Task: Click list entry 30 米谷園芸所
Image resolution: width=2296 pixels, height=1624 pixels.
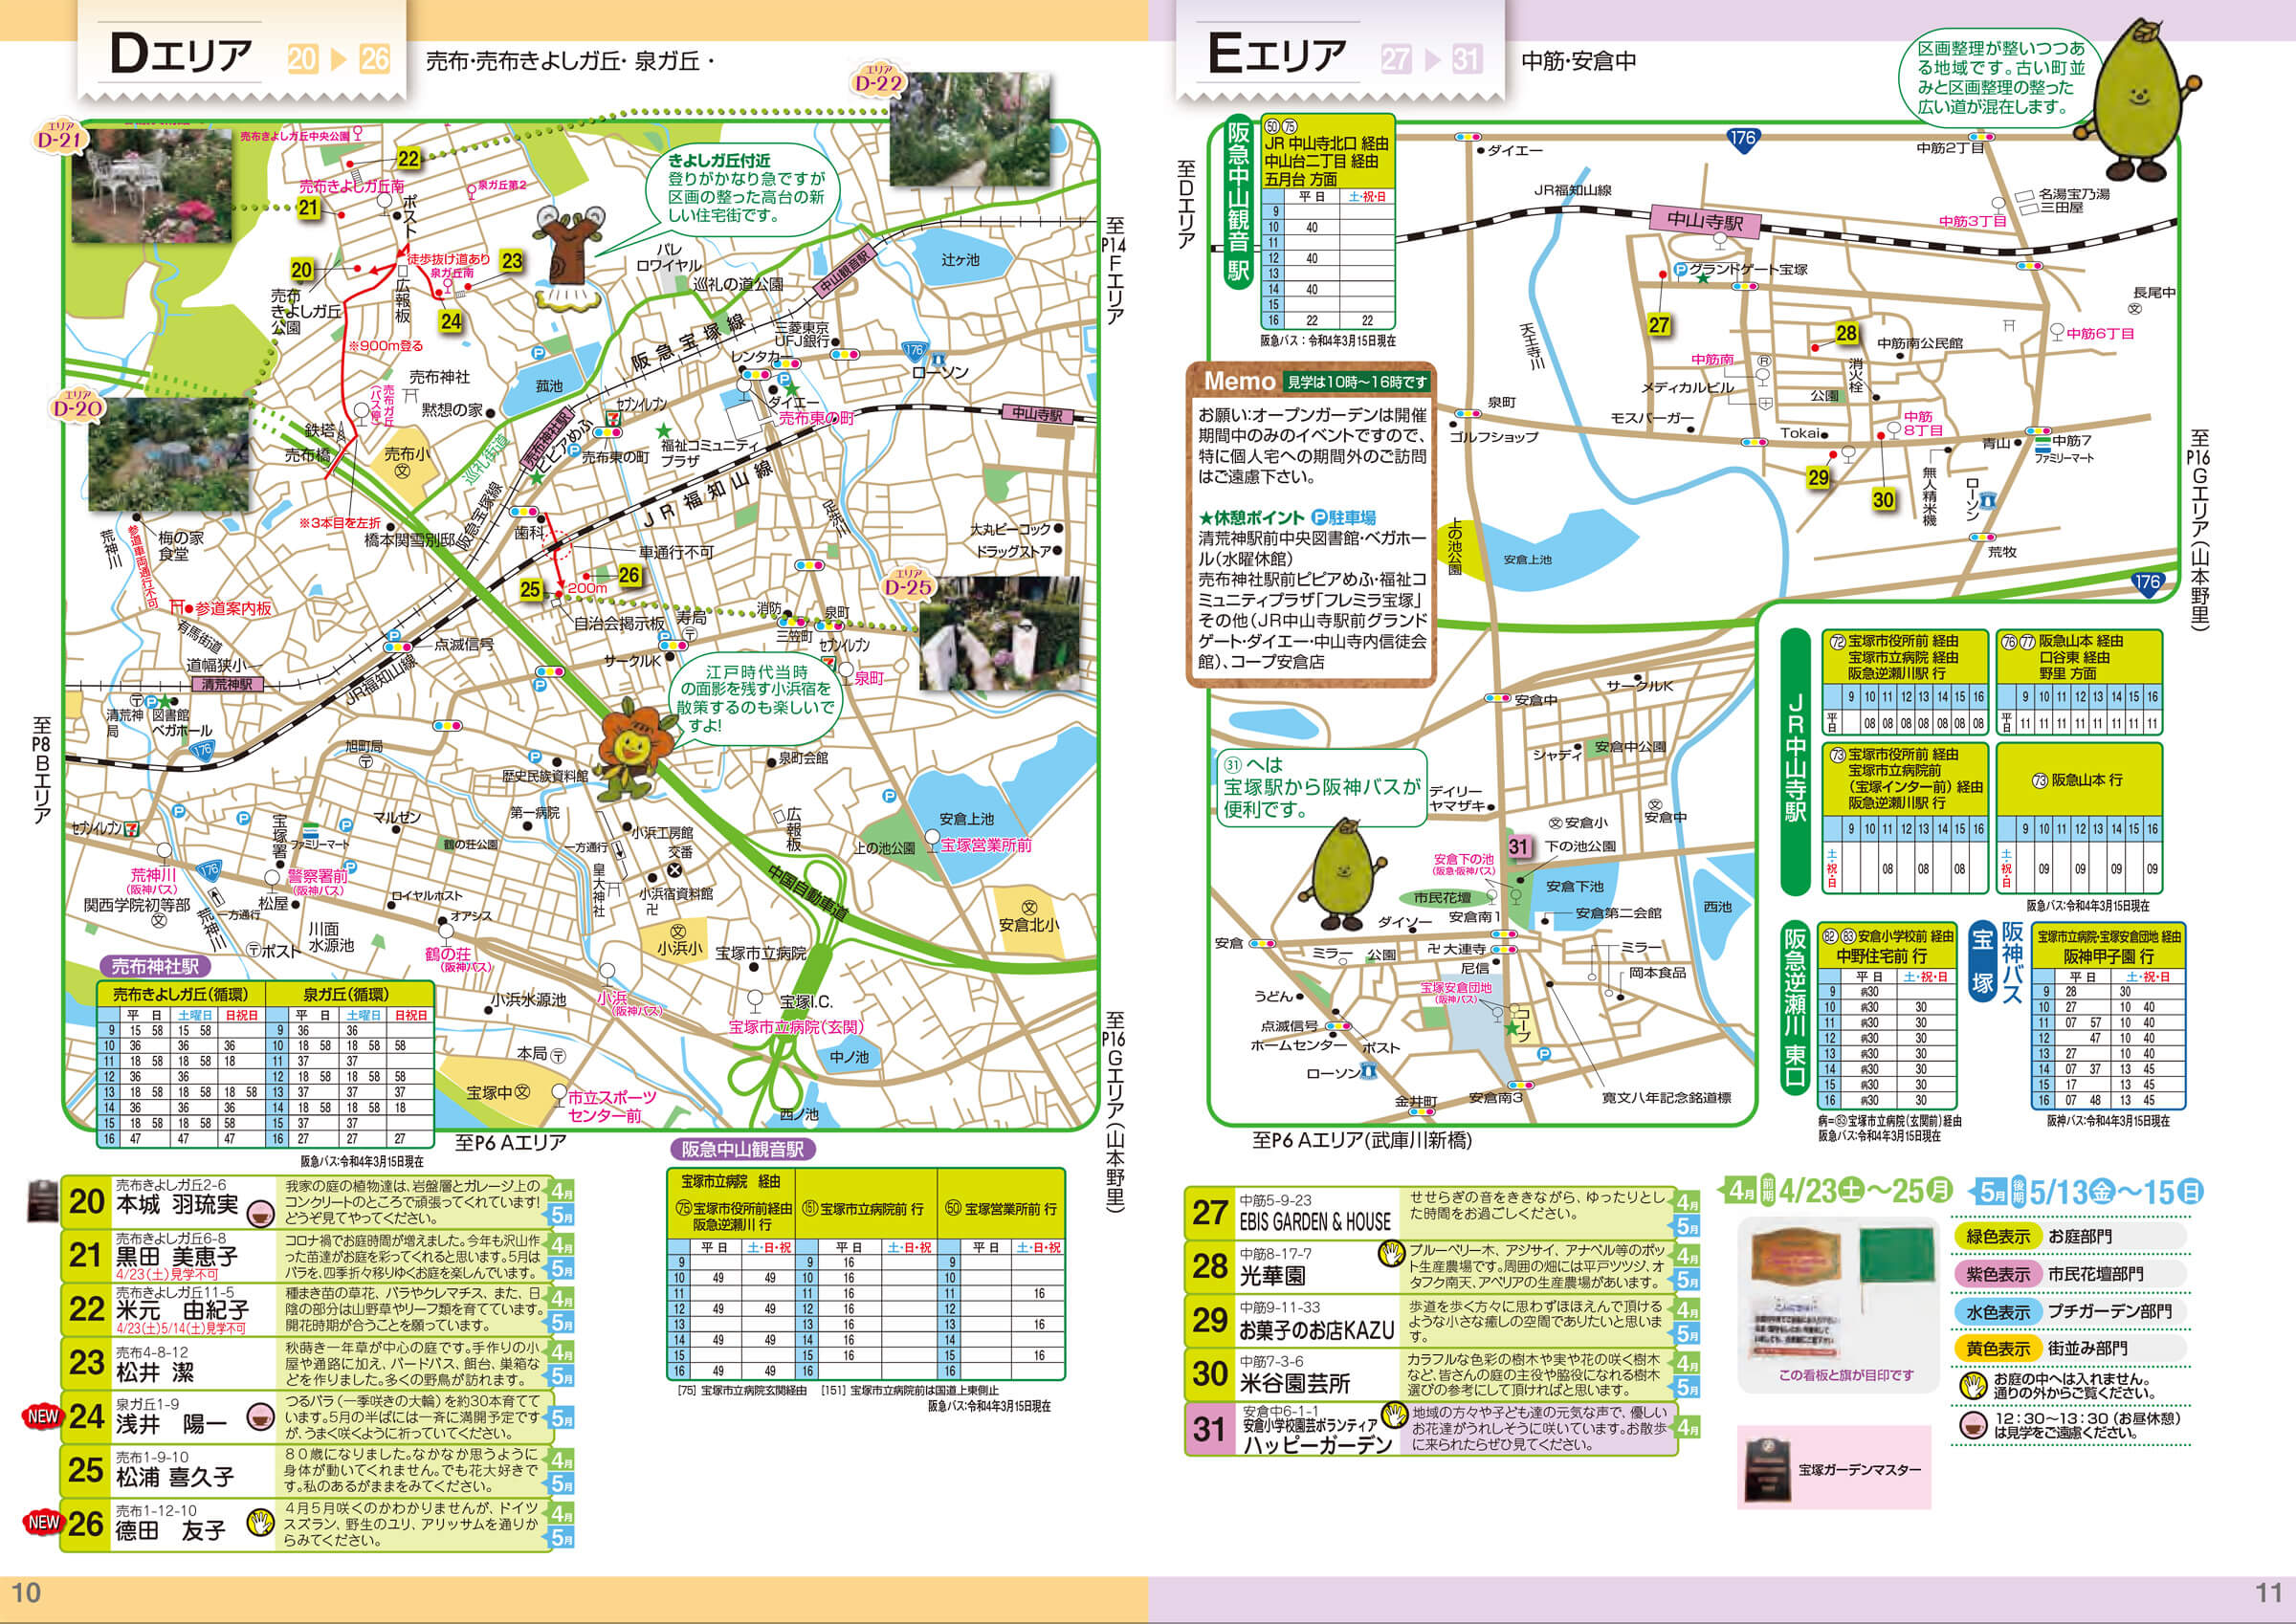Action: pyautogui.click(x=1443, y=1374)
